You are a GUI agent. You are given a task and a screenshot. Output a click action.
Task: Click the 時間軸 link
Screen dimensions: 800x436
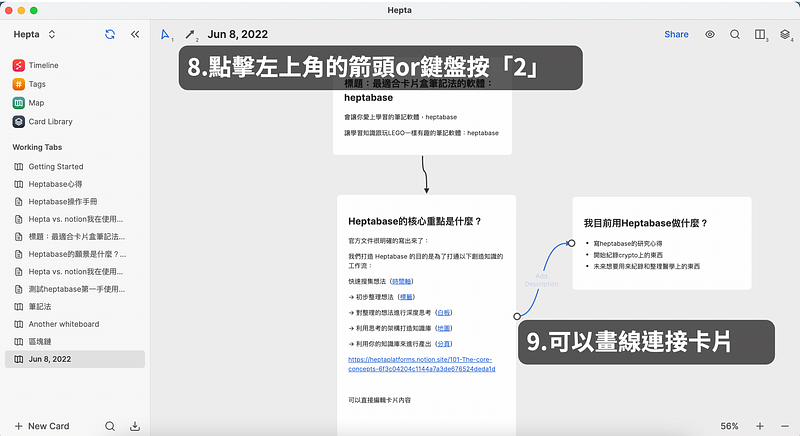[402, 281]
